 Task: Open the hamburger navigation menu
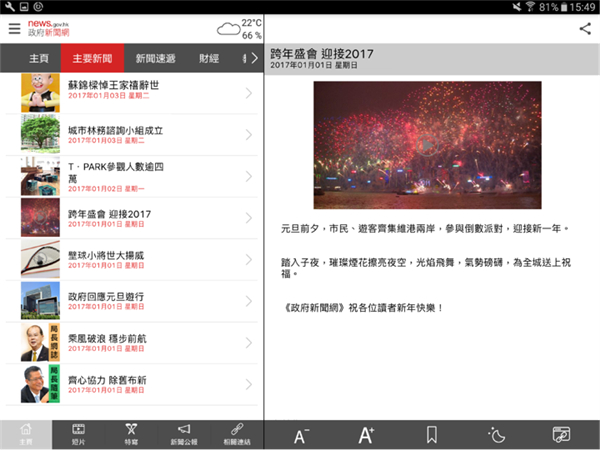pyautogui.click(x=15, y=29)
